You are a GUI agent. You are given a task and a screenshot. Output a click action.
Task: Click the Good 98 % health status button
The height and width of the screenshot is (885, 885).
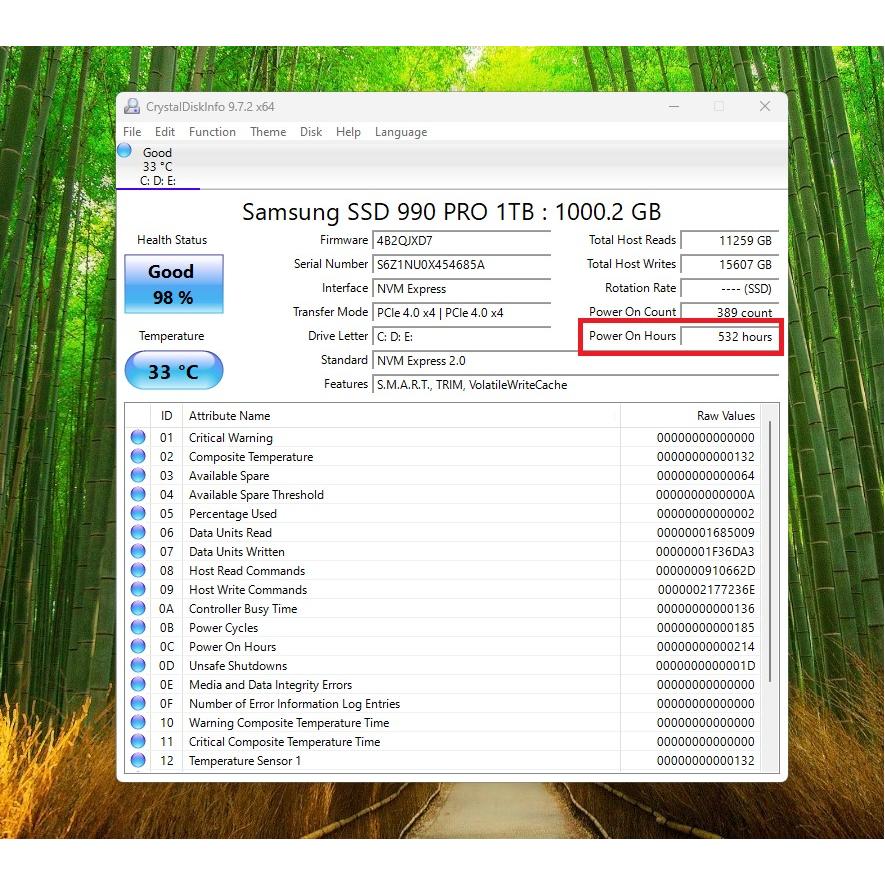173,284
